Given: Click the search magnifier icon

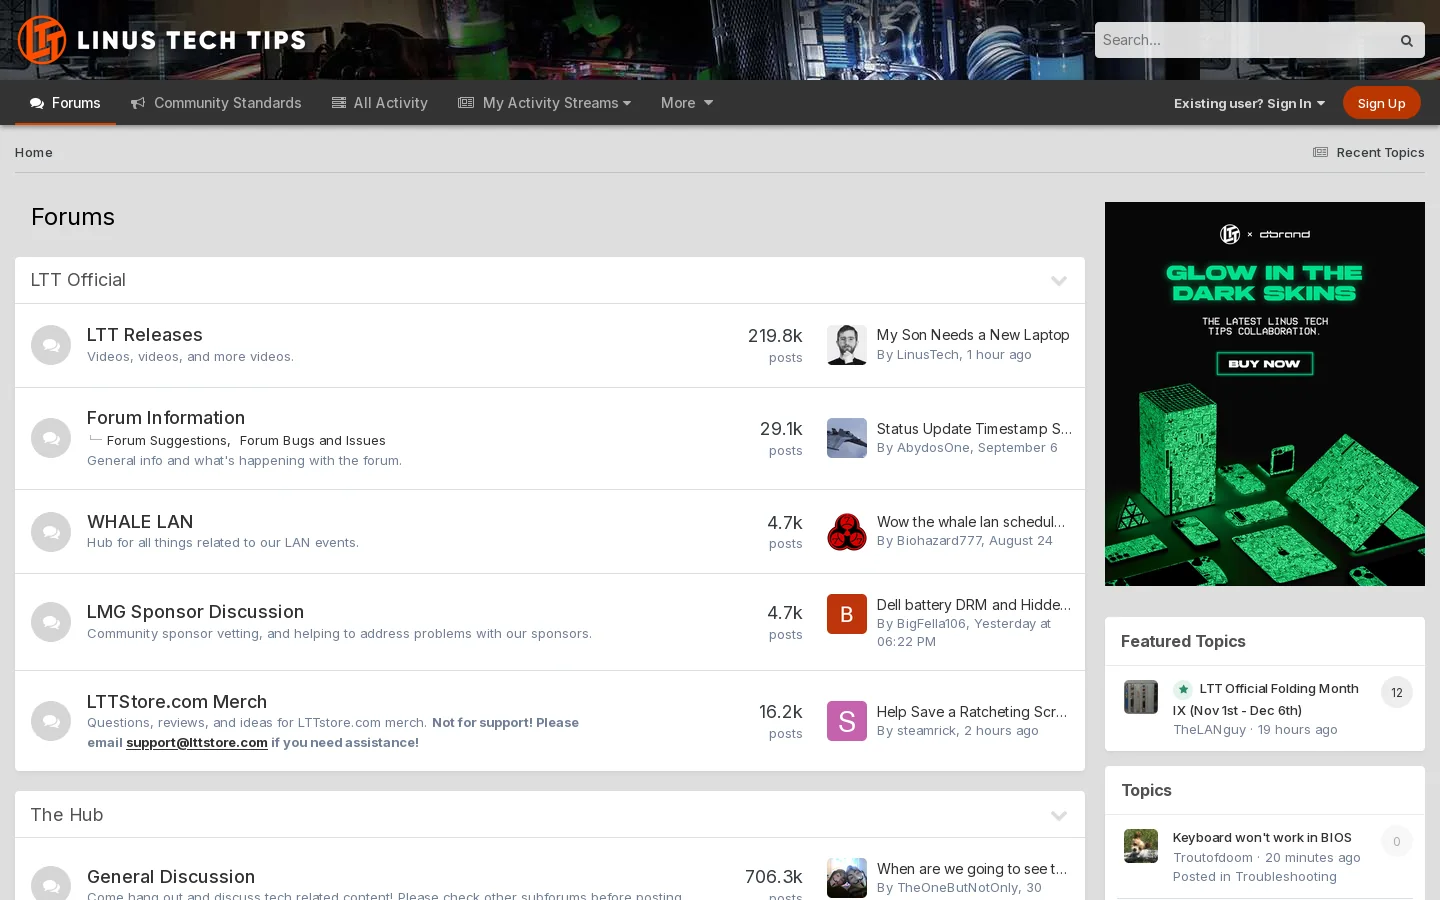Looking at the screenshot, I should point(1406,41).
